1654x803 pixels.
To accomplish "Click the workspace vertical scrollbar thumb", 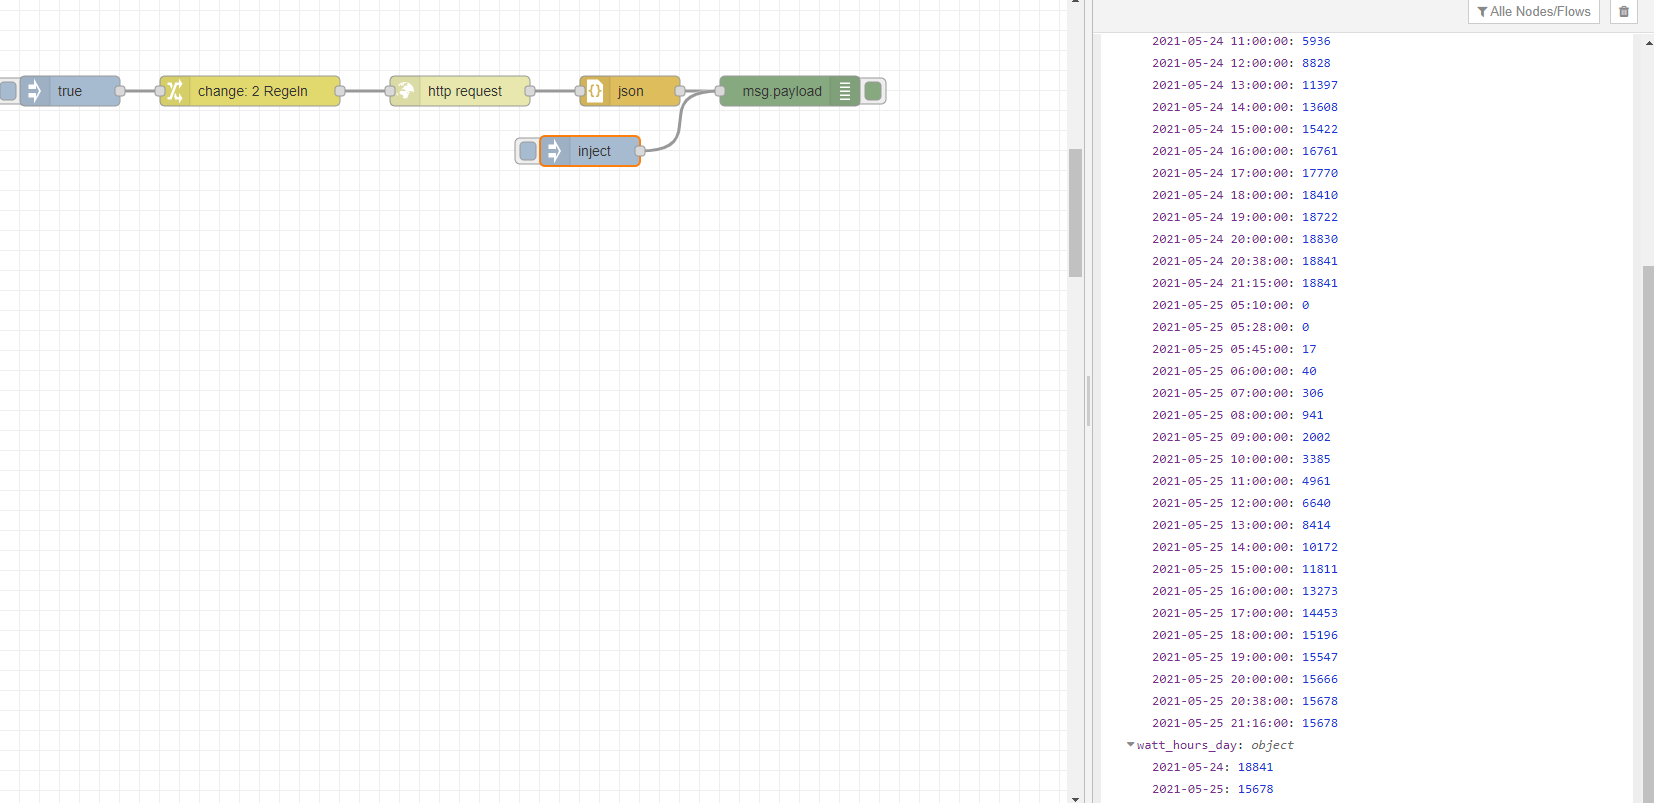I will click(1076, 212).
